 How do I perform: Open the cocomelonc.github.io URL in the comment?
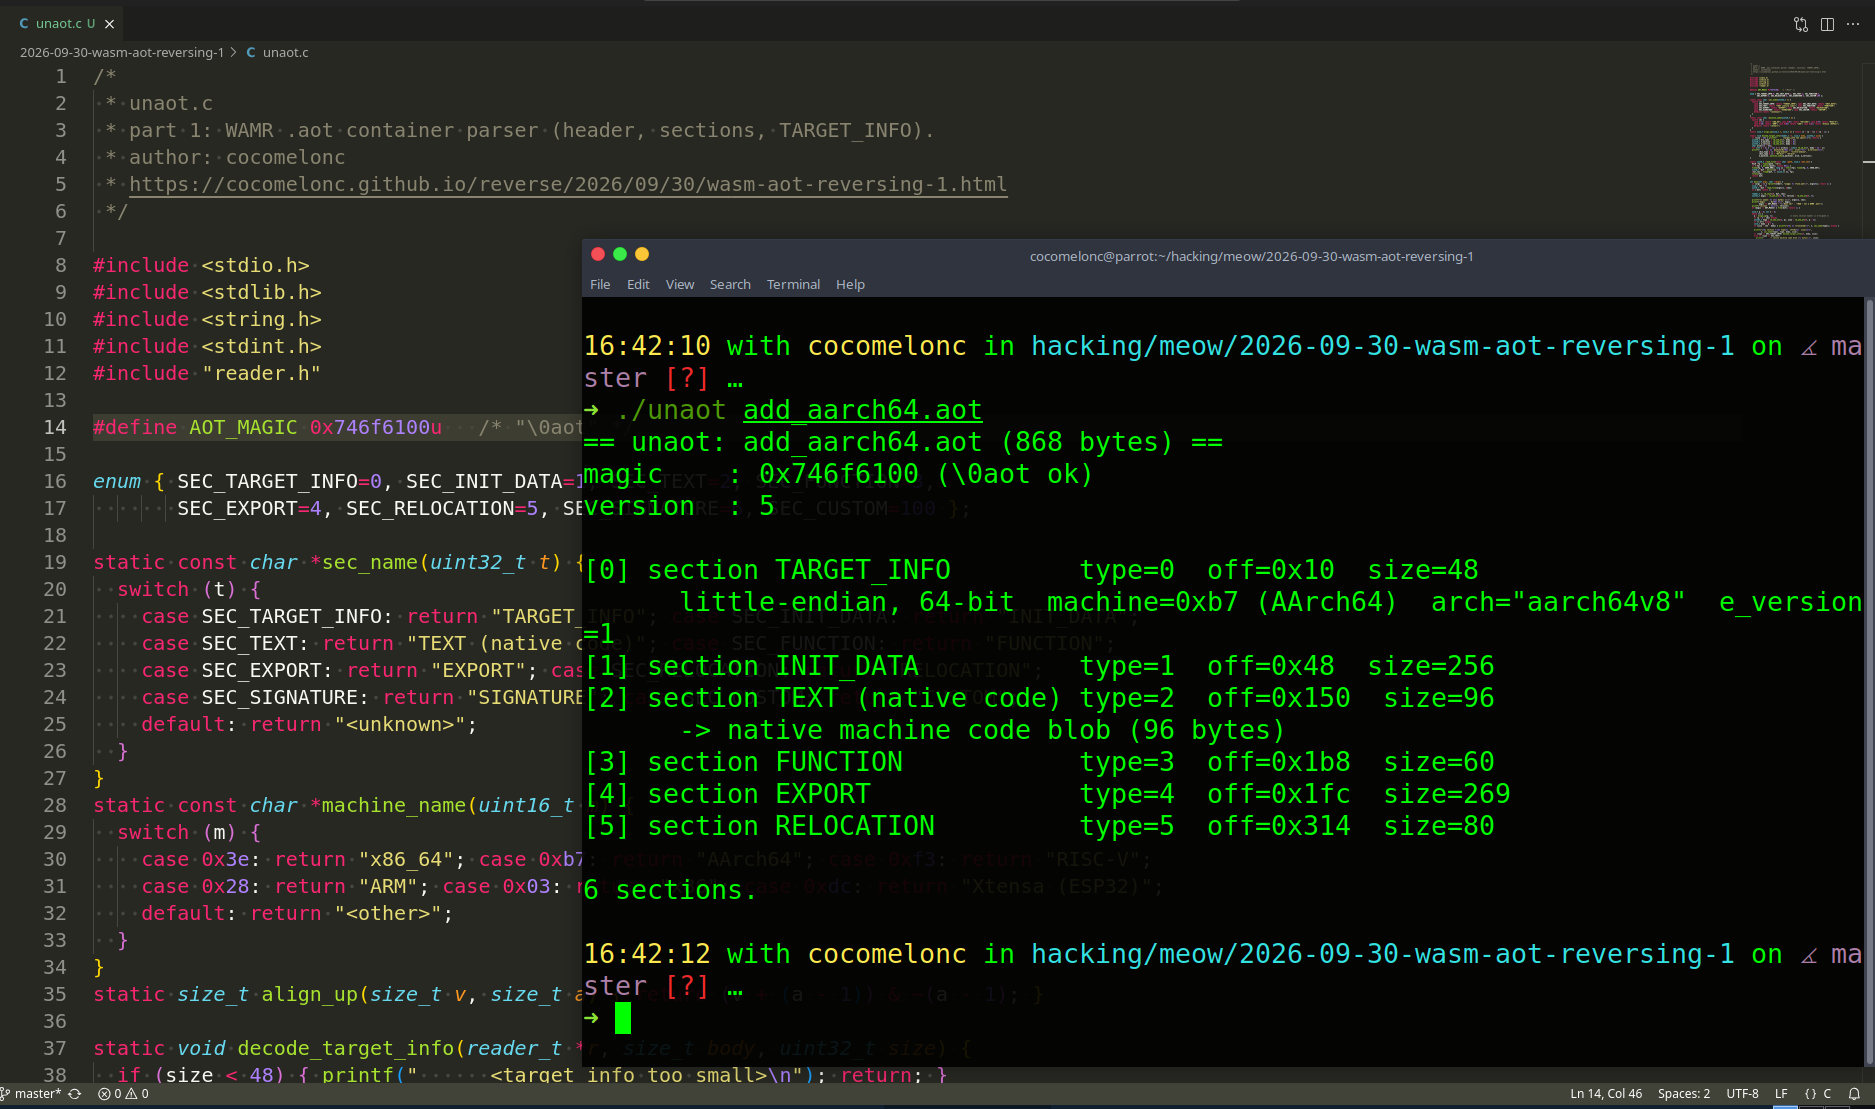(x=568, y=184)
